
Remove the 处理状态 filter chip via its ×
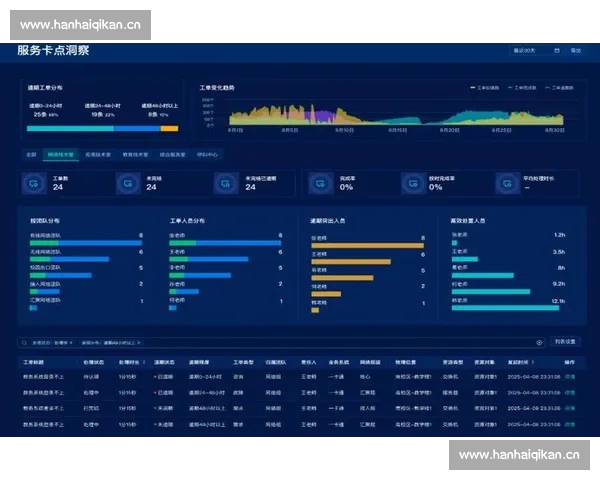coord(71,342)
